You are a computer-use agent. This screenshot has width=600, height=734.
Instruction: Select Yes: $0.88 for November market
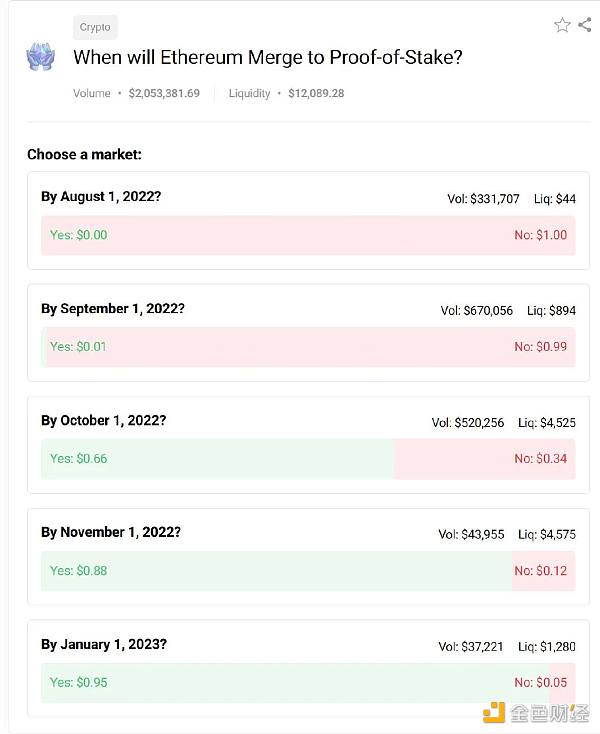tap(79, 571)
